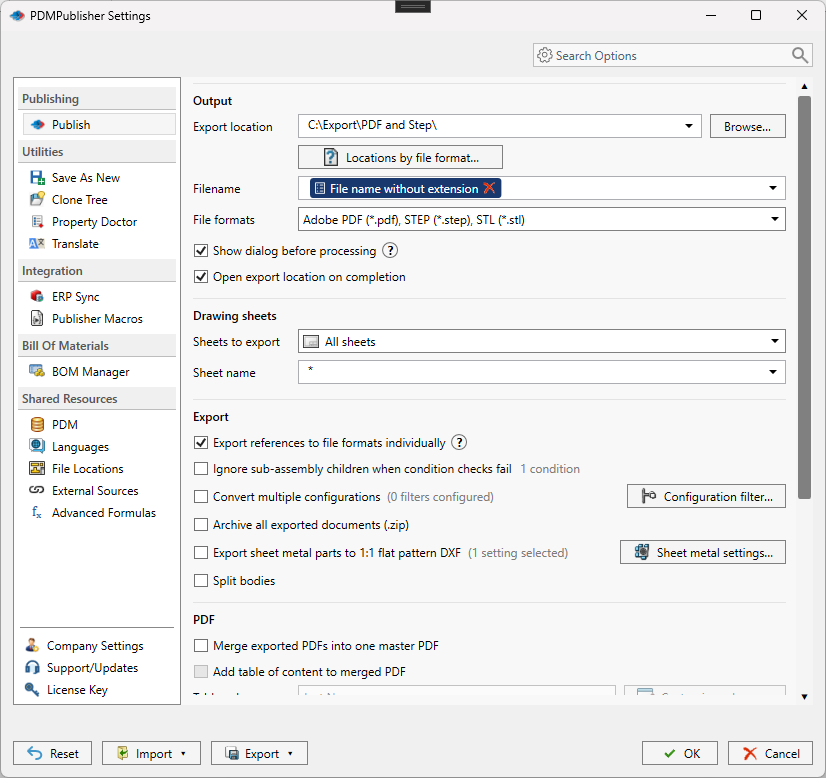Screen dimensions: 826x778
Task: Click the Search Options magnifier icon
Action: click(x=800, y=55)
